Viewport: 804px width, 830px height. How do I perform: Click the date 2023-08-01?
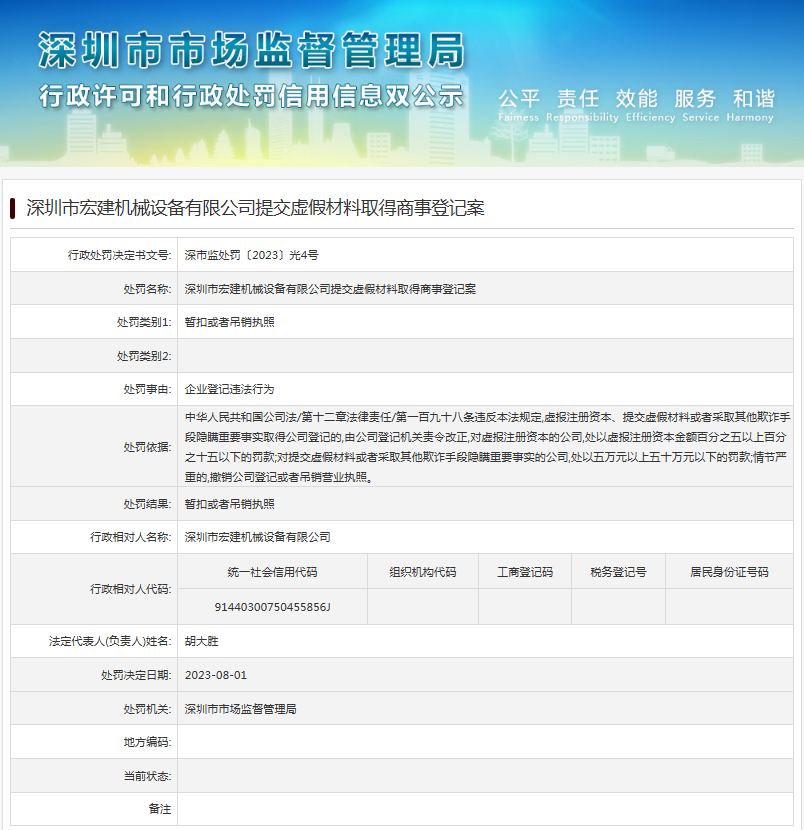pos(215,675)
